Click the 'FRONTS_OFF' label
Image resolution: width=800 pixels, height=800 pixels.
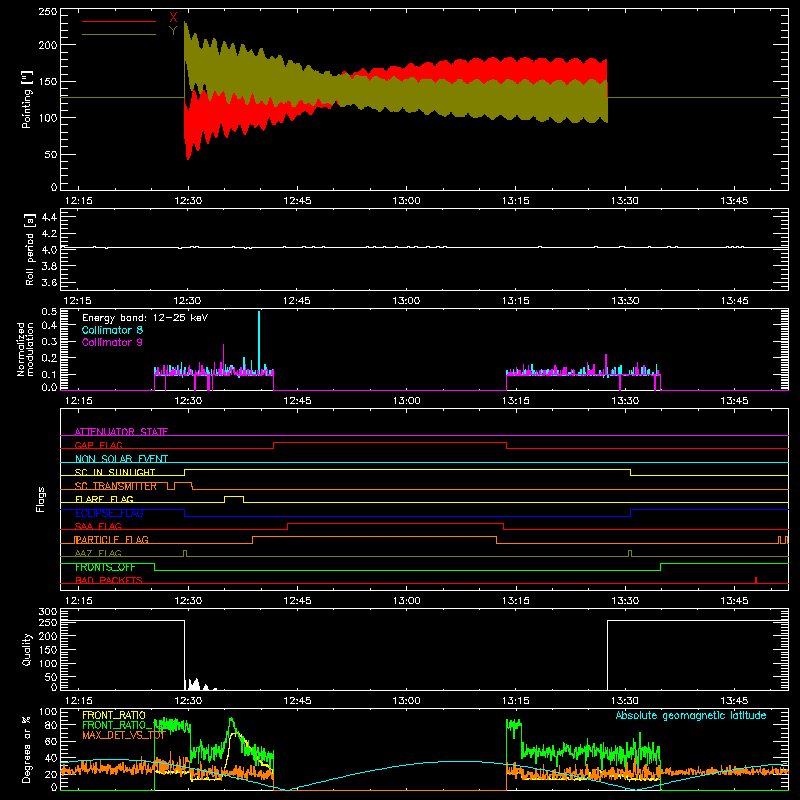(105, 567)
